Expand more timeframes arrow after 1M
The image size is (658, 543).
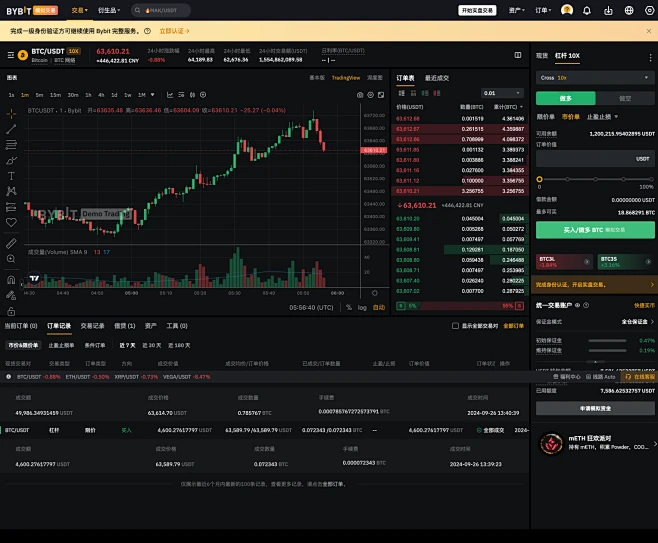152,95
